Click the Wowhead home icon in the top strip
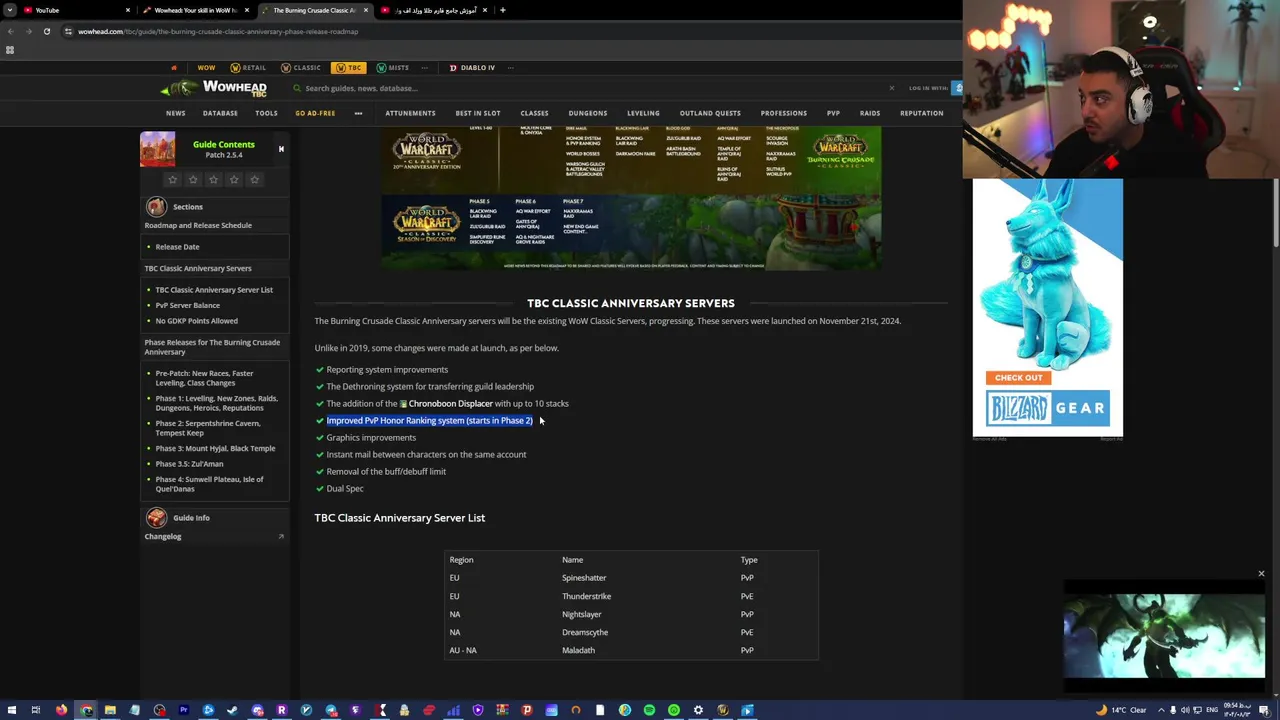Screen dimensions: 1280x720 (x=173, y=68)
